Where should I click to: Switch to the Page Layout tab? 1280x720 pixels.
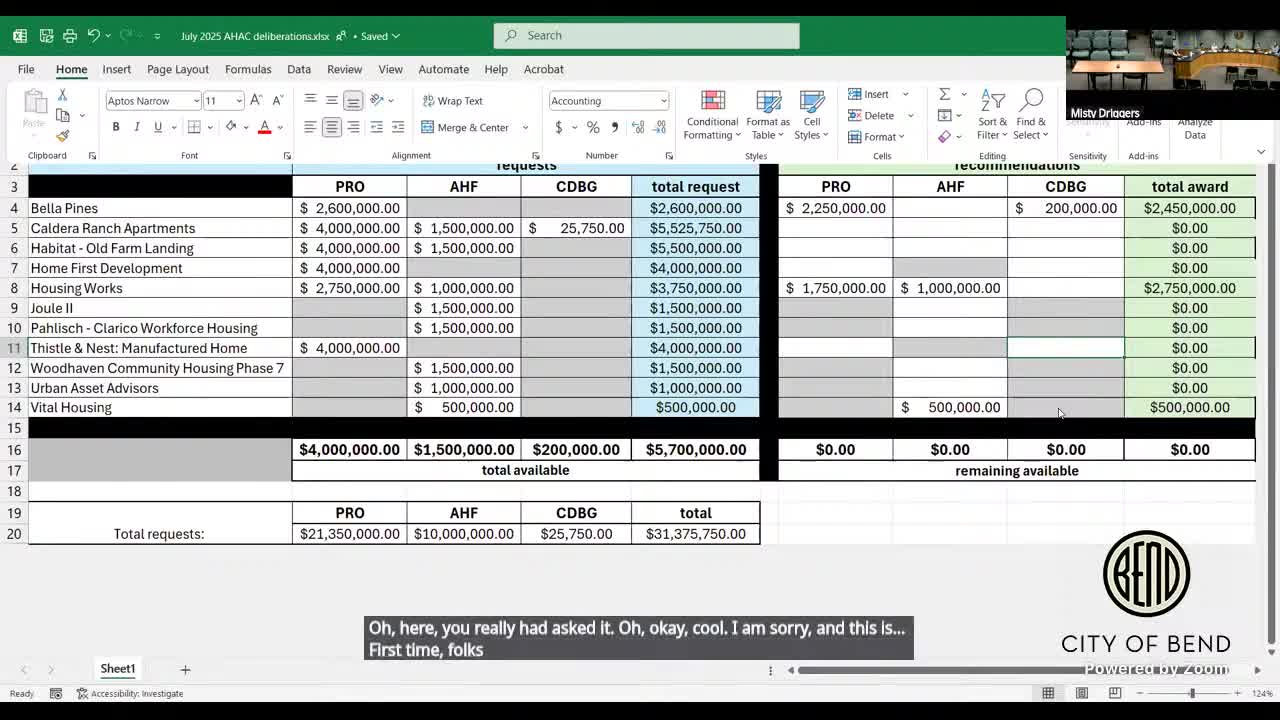178,69
